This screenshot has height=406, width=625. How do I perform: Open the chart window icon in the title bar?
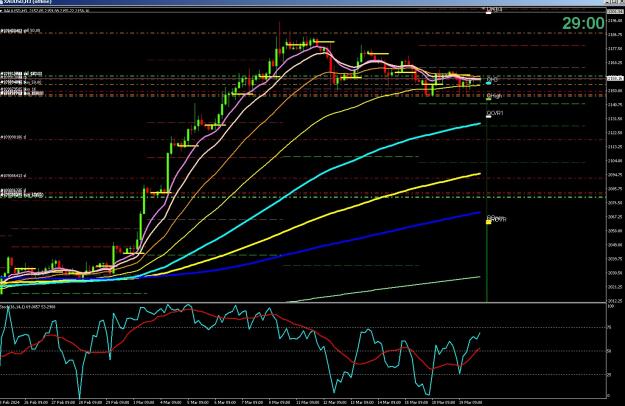coord(3,2)
